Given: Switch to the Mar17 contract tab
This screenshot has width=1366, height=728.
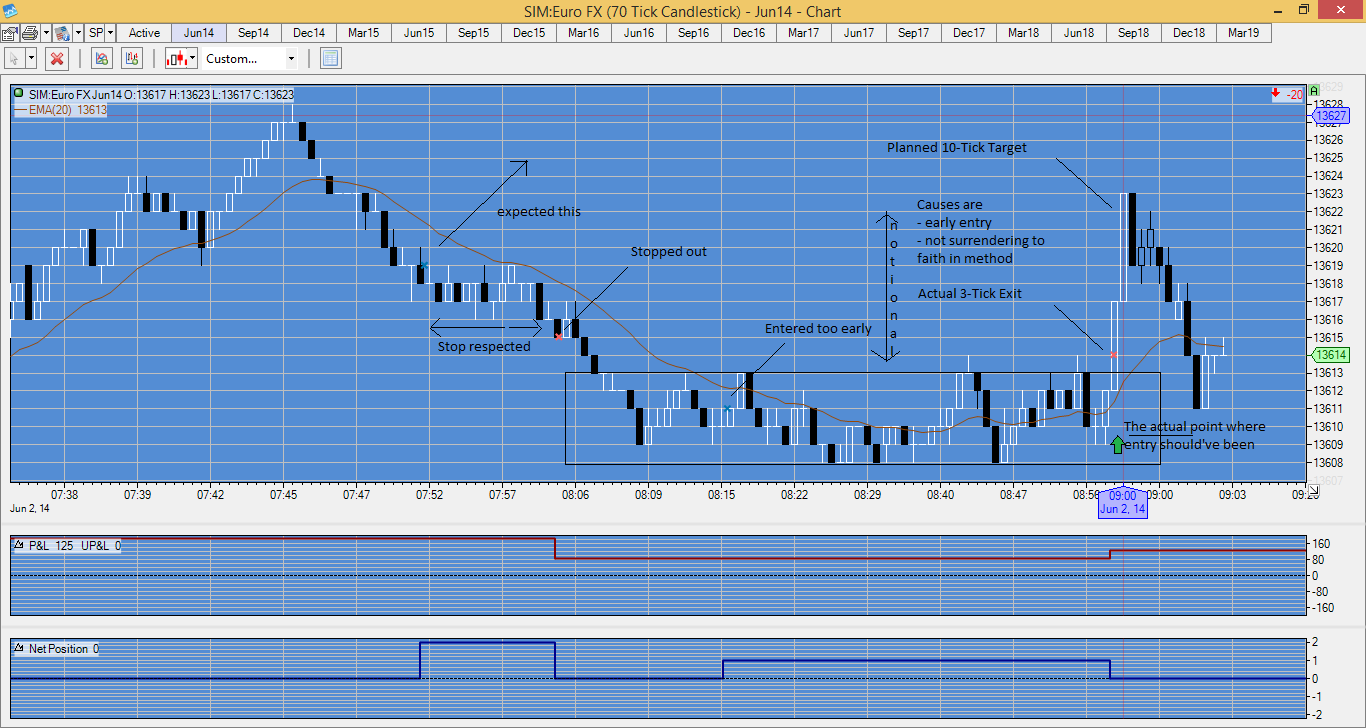Looking at the screenshot, I should (804, 33).
